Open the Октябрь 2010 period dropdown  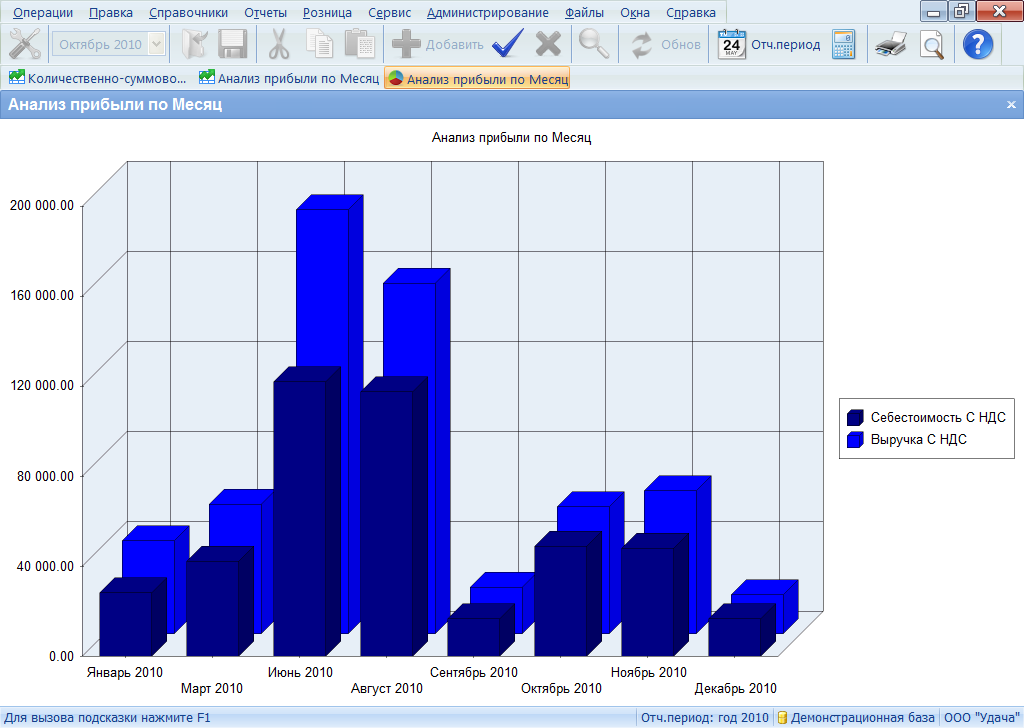pos(156,44)
